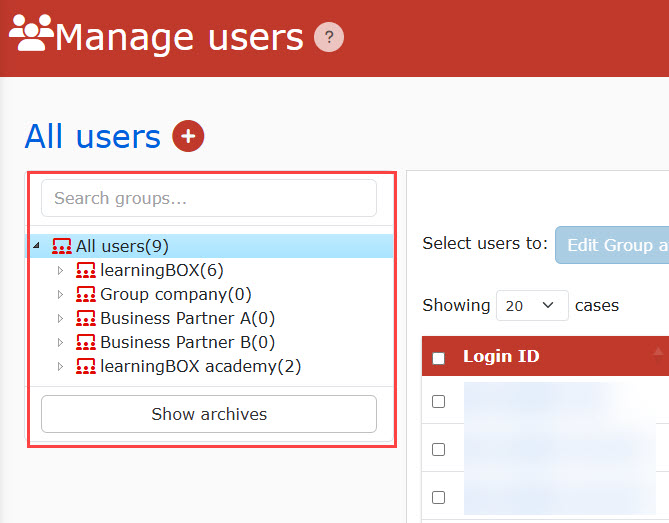The image size is (669, 523).
Task: Click the Manage users people icon
Action: [x=31, y=36]
